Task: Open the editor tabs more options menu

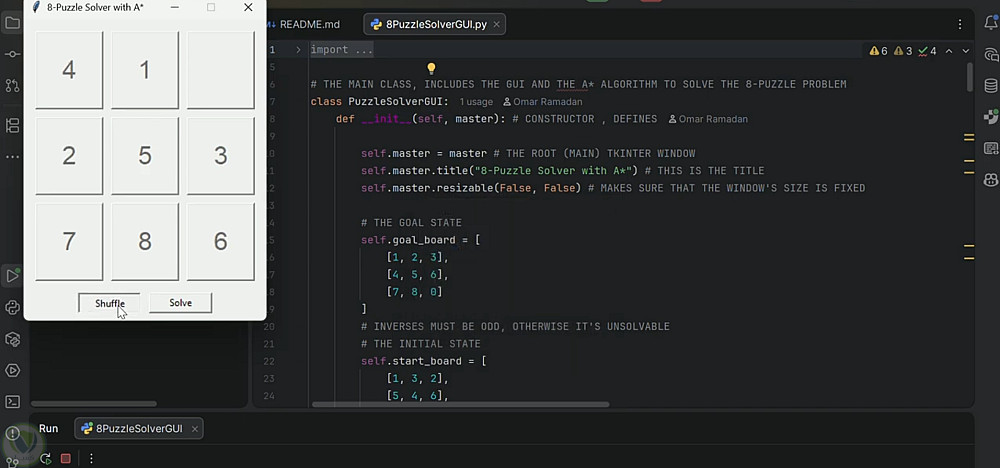Action: [960, 25]
